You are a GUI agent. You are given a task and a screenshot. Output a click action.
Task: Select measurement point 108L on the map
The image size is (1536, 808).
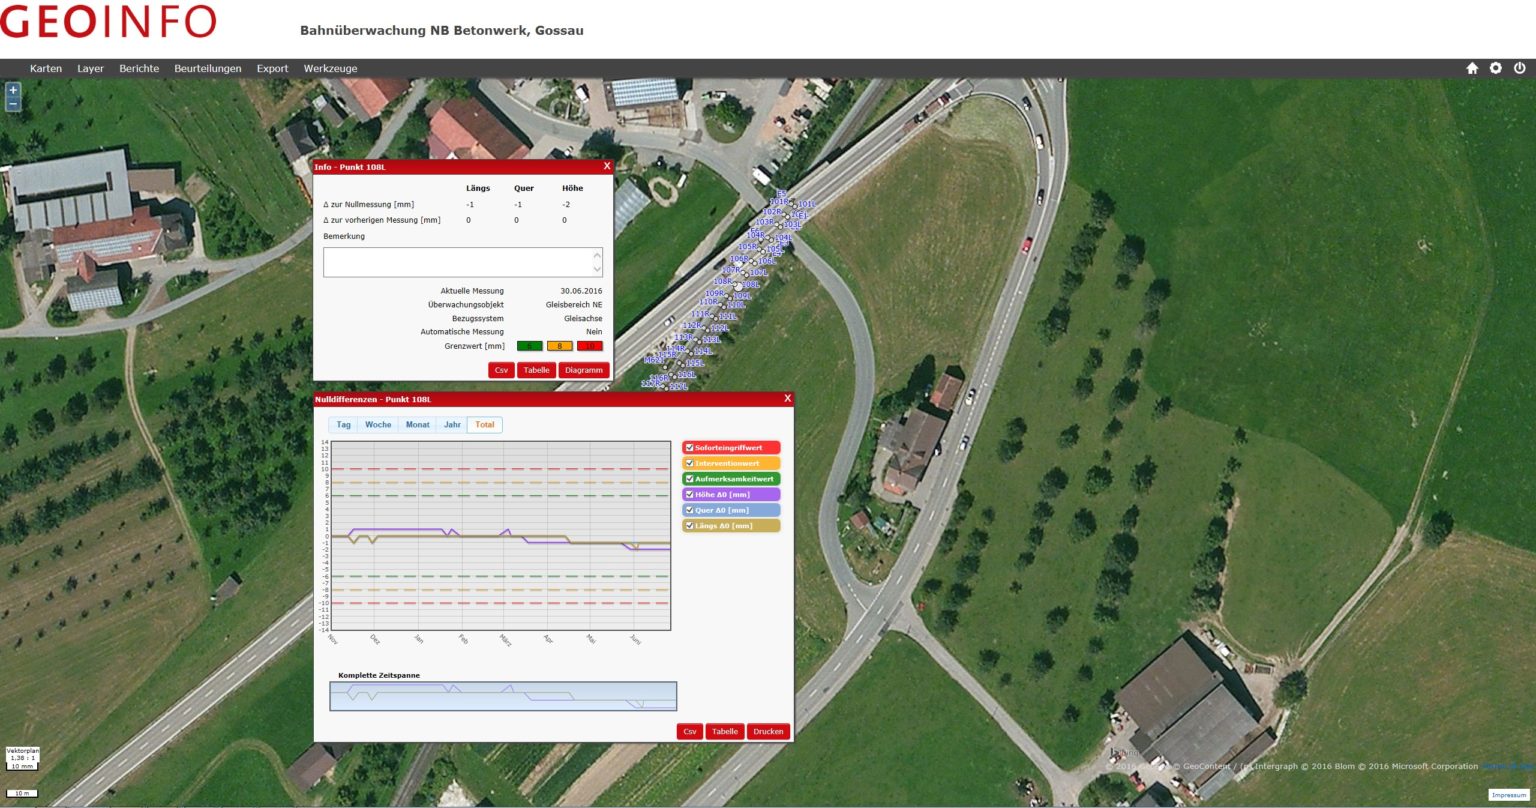738,287
